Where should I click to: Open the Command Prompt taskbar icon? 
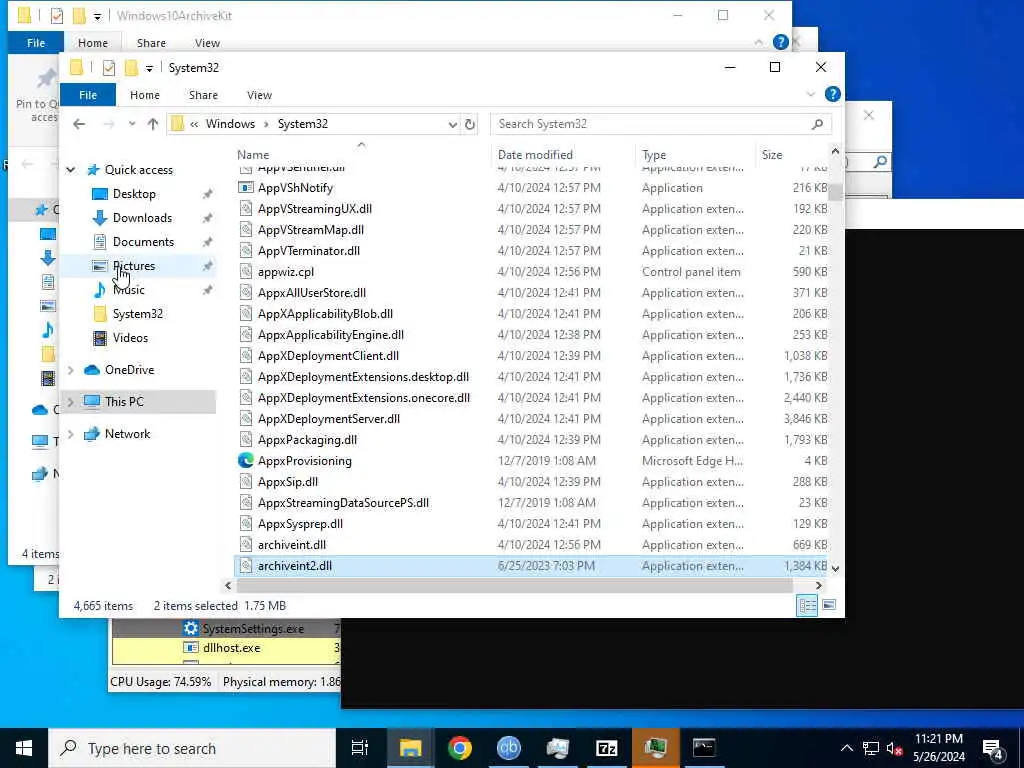click(x=704, y=748)
